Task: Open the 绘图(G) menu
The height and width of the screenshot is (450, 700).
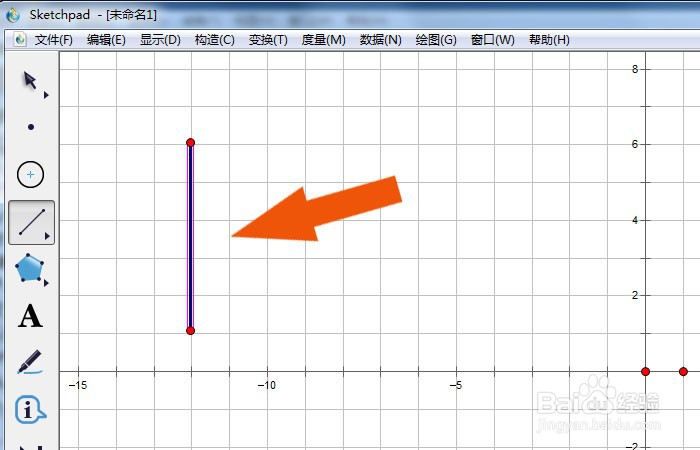Action: coord(436,40)
